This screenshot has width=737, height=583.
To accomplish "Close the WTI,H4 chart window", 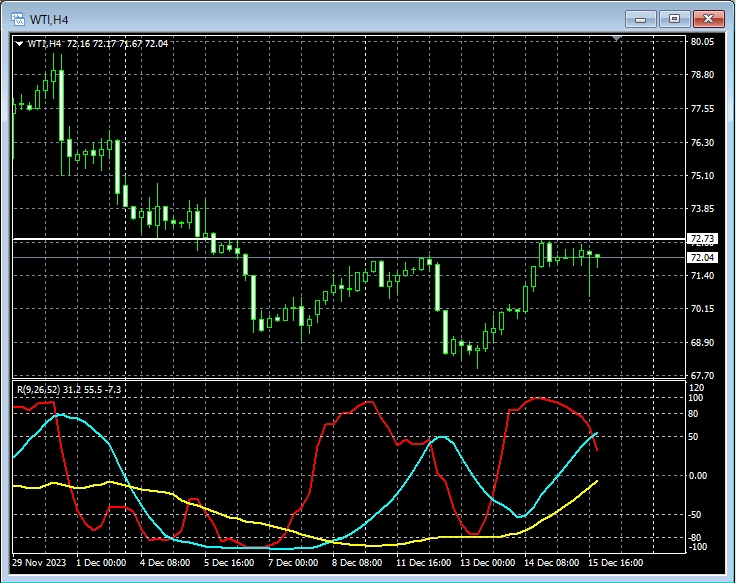I will (x=709, y=18).
